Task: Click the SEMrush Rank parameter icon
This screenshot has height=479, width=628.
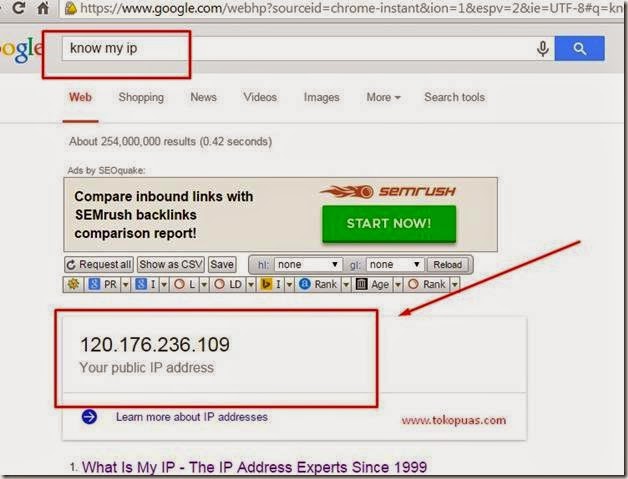Action: [414, 284]
